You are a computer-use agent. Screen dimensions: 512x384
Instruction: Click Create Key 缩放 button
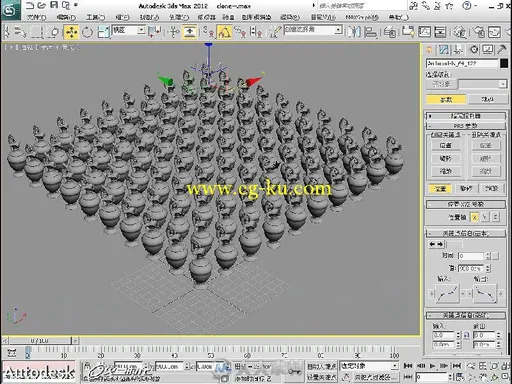(x=445, y=171)
